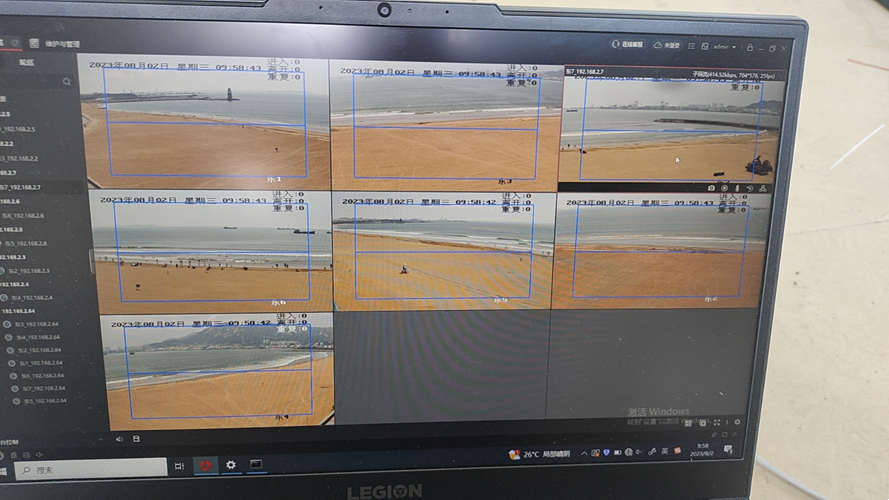The width and height of the screenshot is (889, 500).
Task: Click the snapshot camera icon under the selected video
Action: [x=711, y=188]
